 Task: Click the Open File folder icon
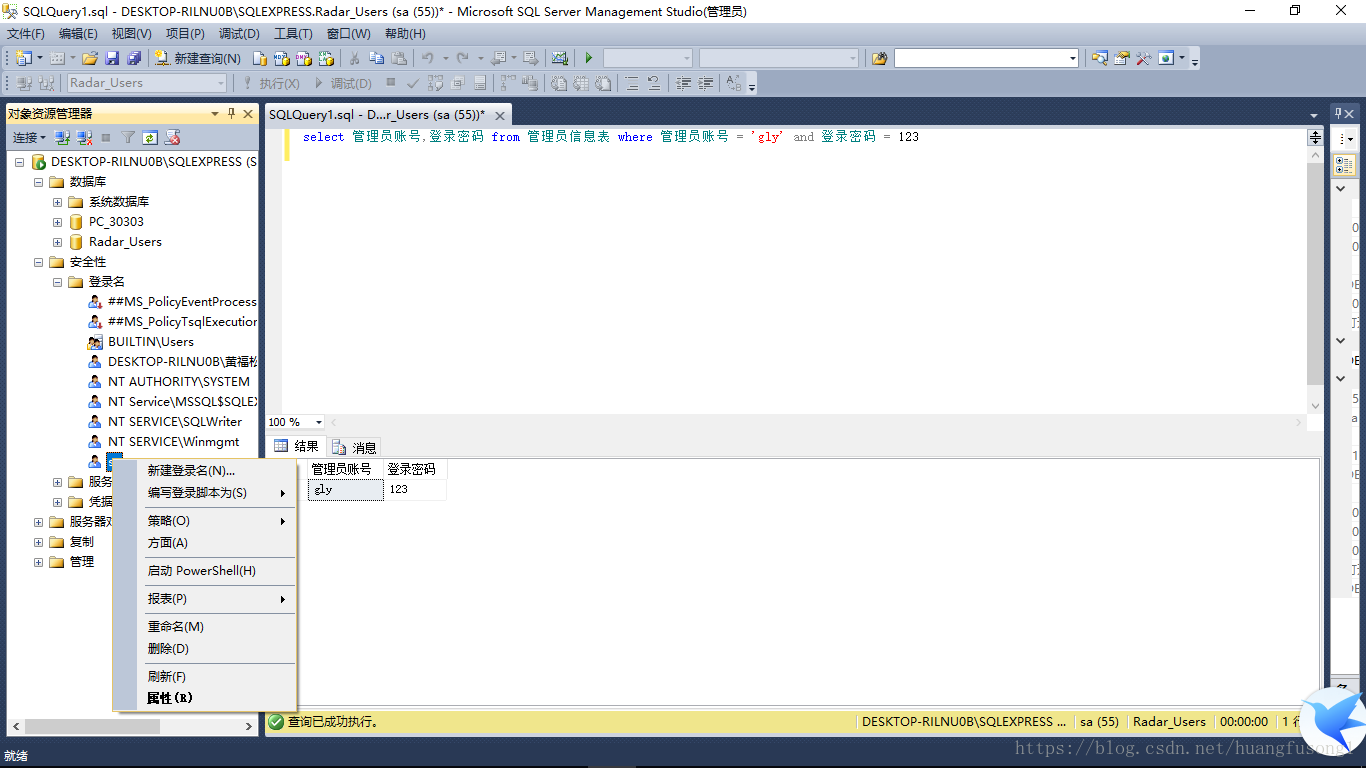(x=90, y=58)
